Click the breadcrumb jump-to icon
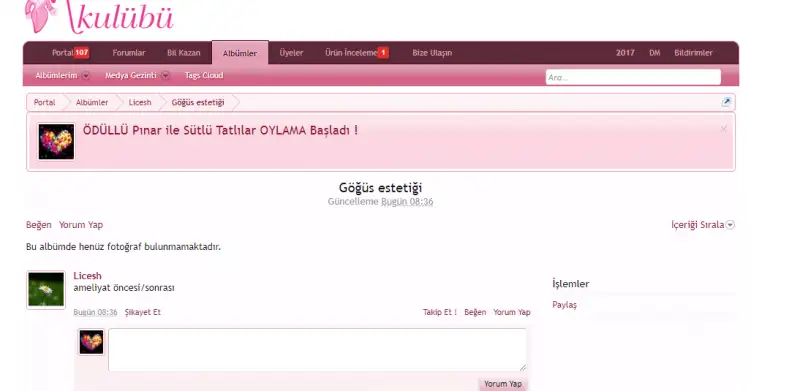Viewport: 800px width, 391px height. point(726,102)
